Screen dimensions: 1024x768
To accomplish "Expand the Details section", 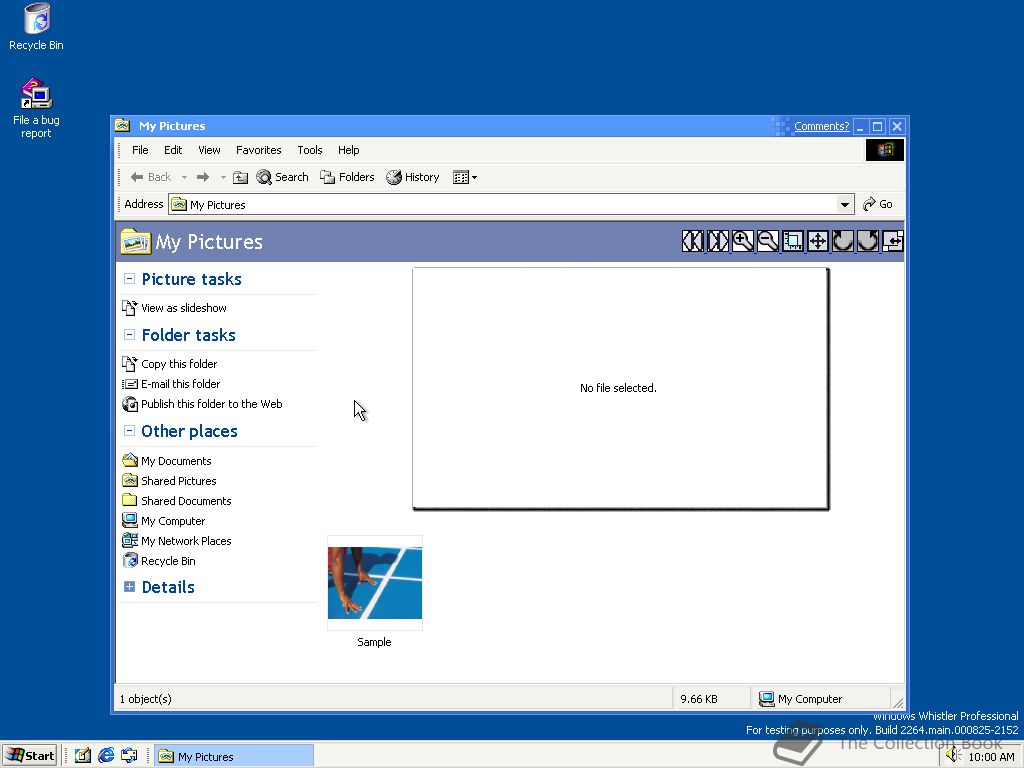I will pyautogui.click(x=129, y=586).
